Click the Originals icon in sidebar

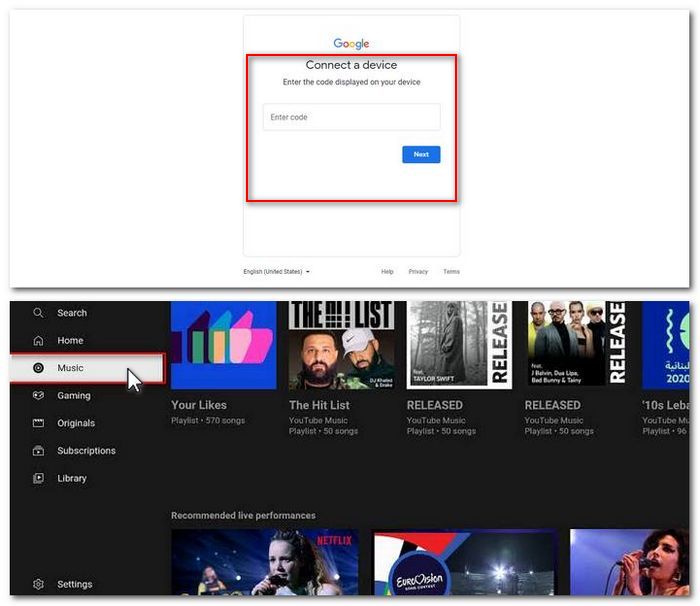pos(38,423)
